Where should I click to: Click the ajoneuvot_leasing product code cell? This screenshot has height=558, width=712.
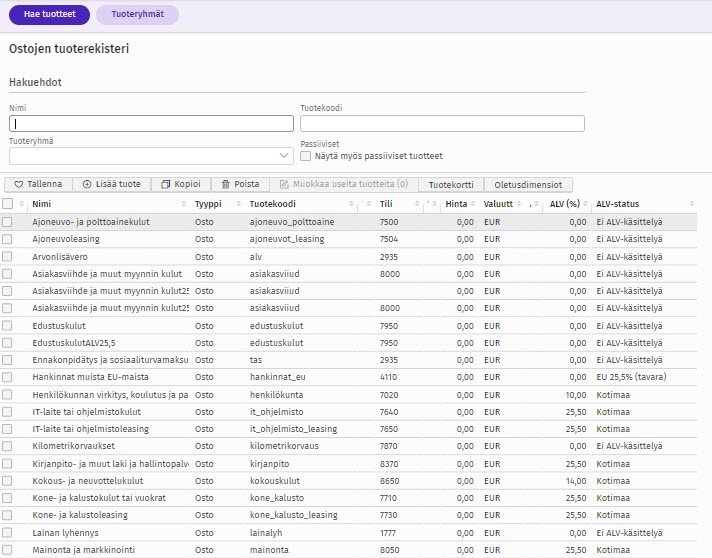(287, 239)
